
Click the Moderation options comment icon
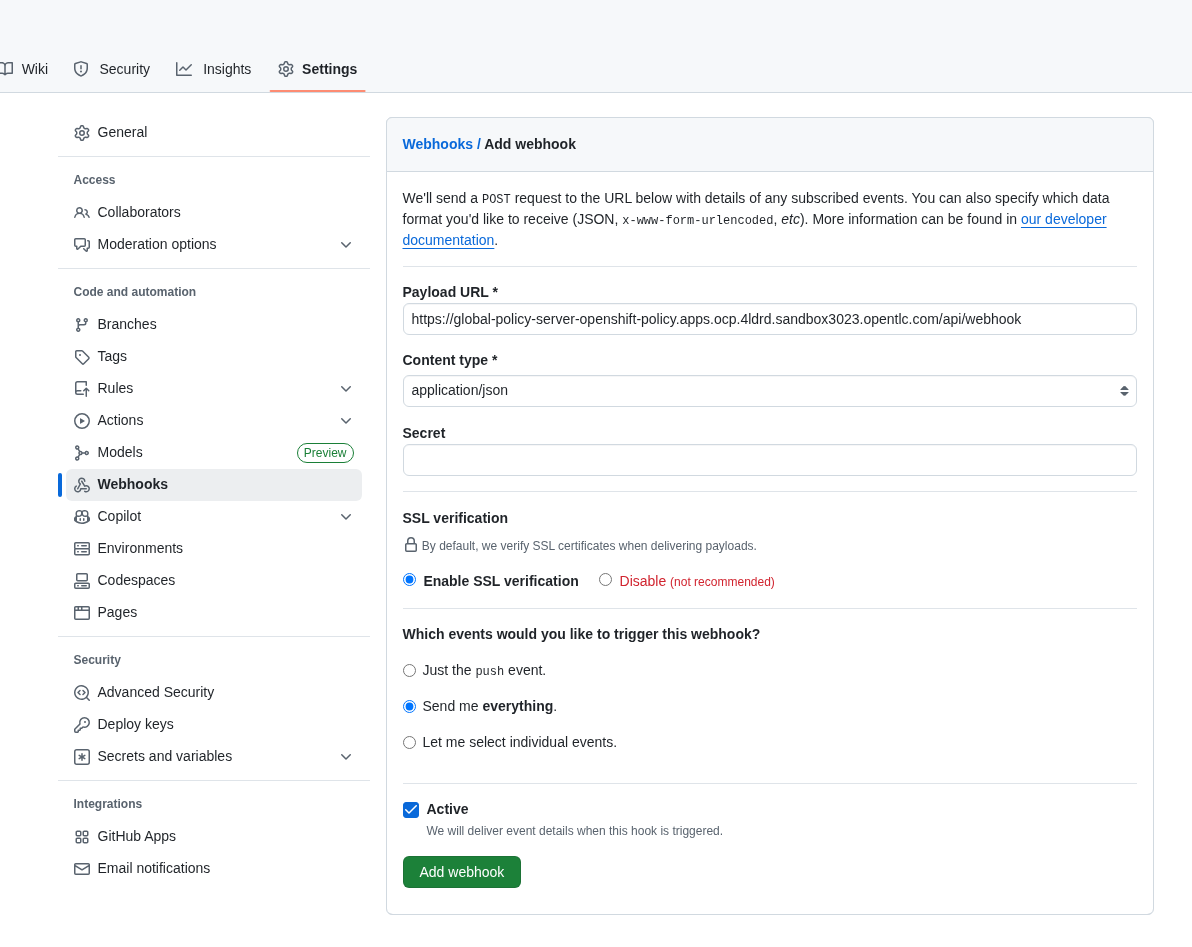point(81,245)
